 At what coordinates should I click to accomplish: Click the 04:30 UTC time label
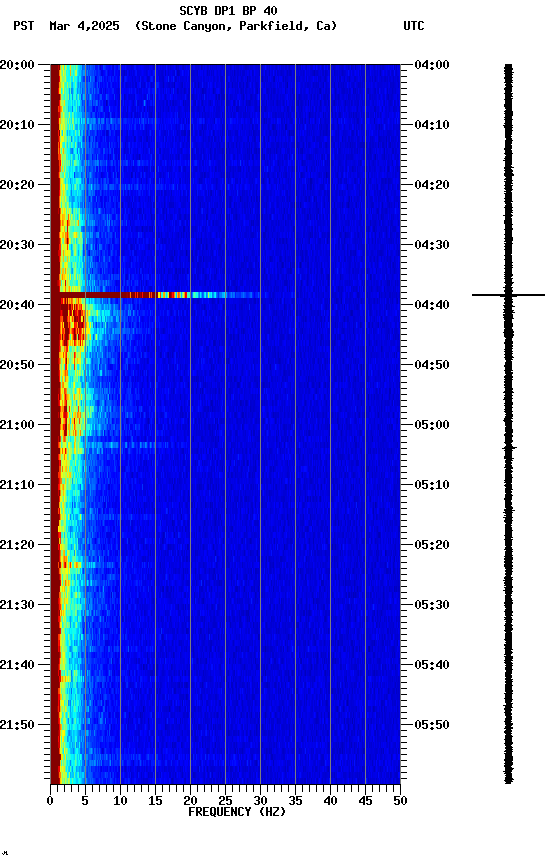coord(432,245)
